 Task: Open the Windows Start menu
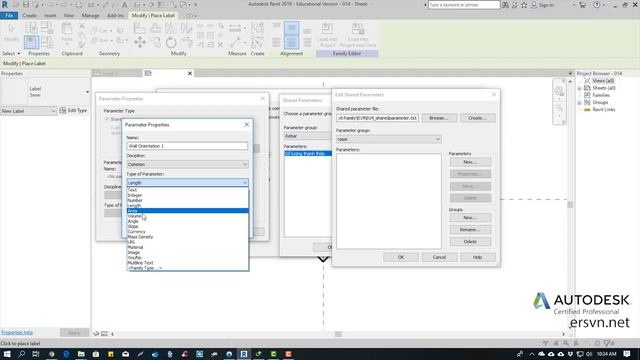coord(7,354)
